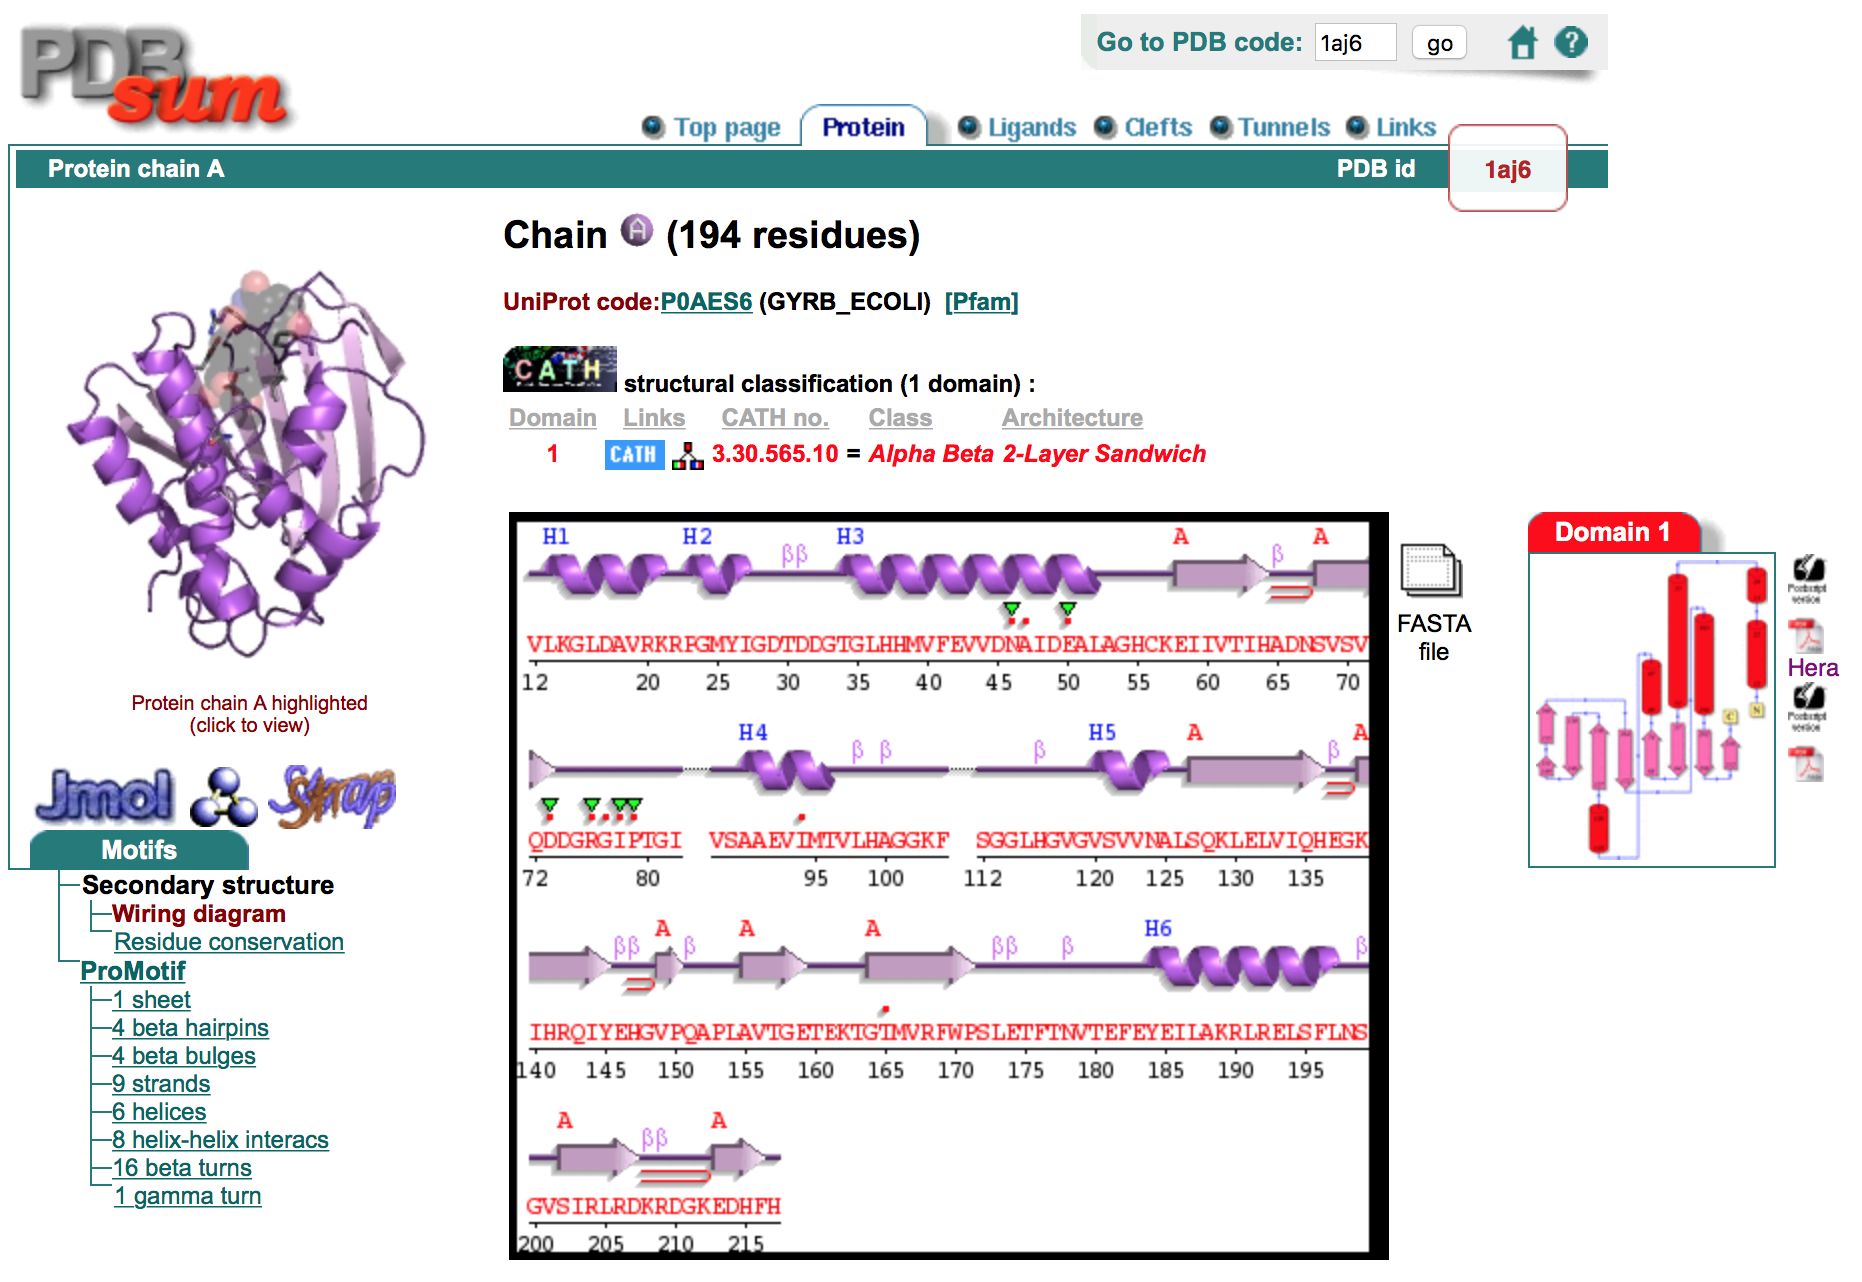
Task: Open help using question mark icon
Action: [x=1571, y=42]
